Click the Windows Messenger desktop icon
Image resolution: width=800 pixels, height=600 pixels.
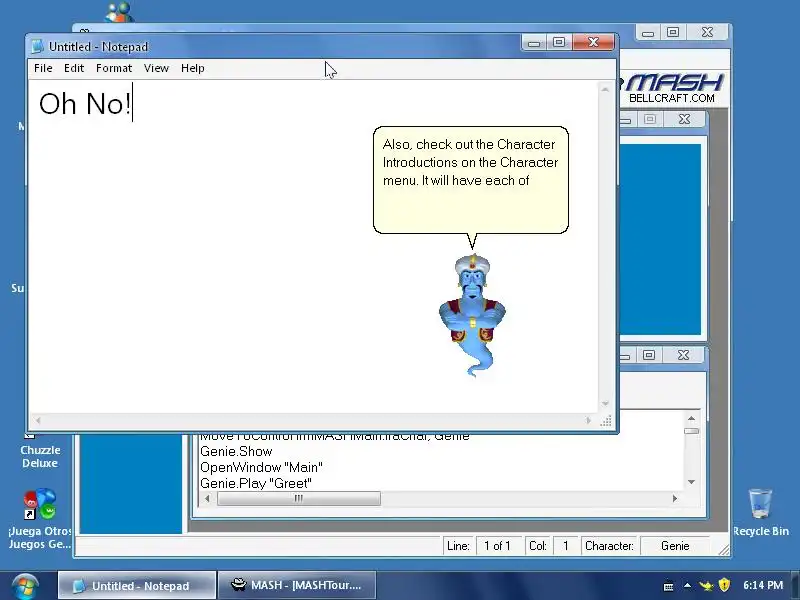[x=119, y=12]
